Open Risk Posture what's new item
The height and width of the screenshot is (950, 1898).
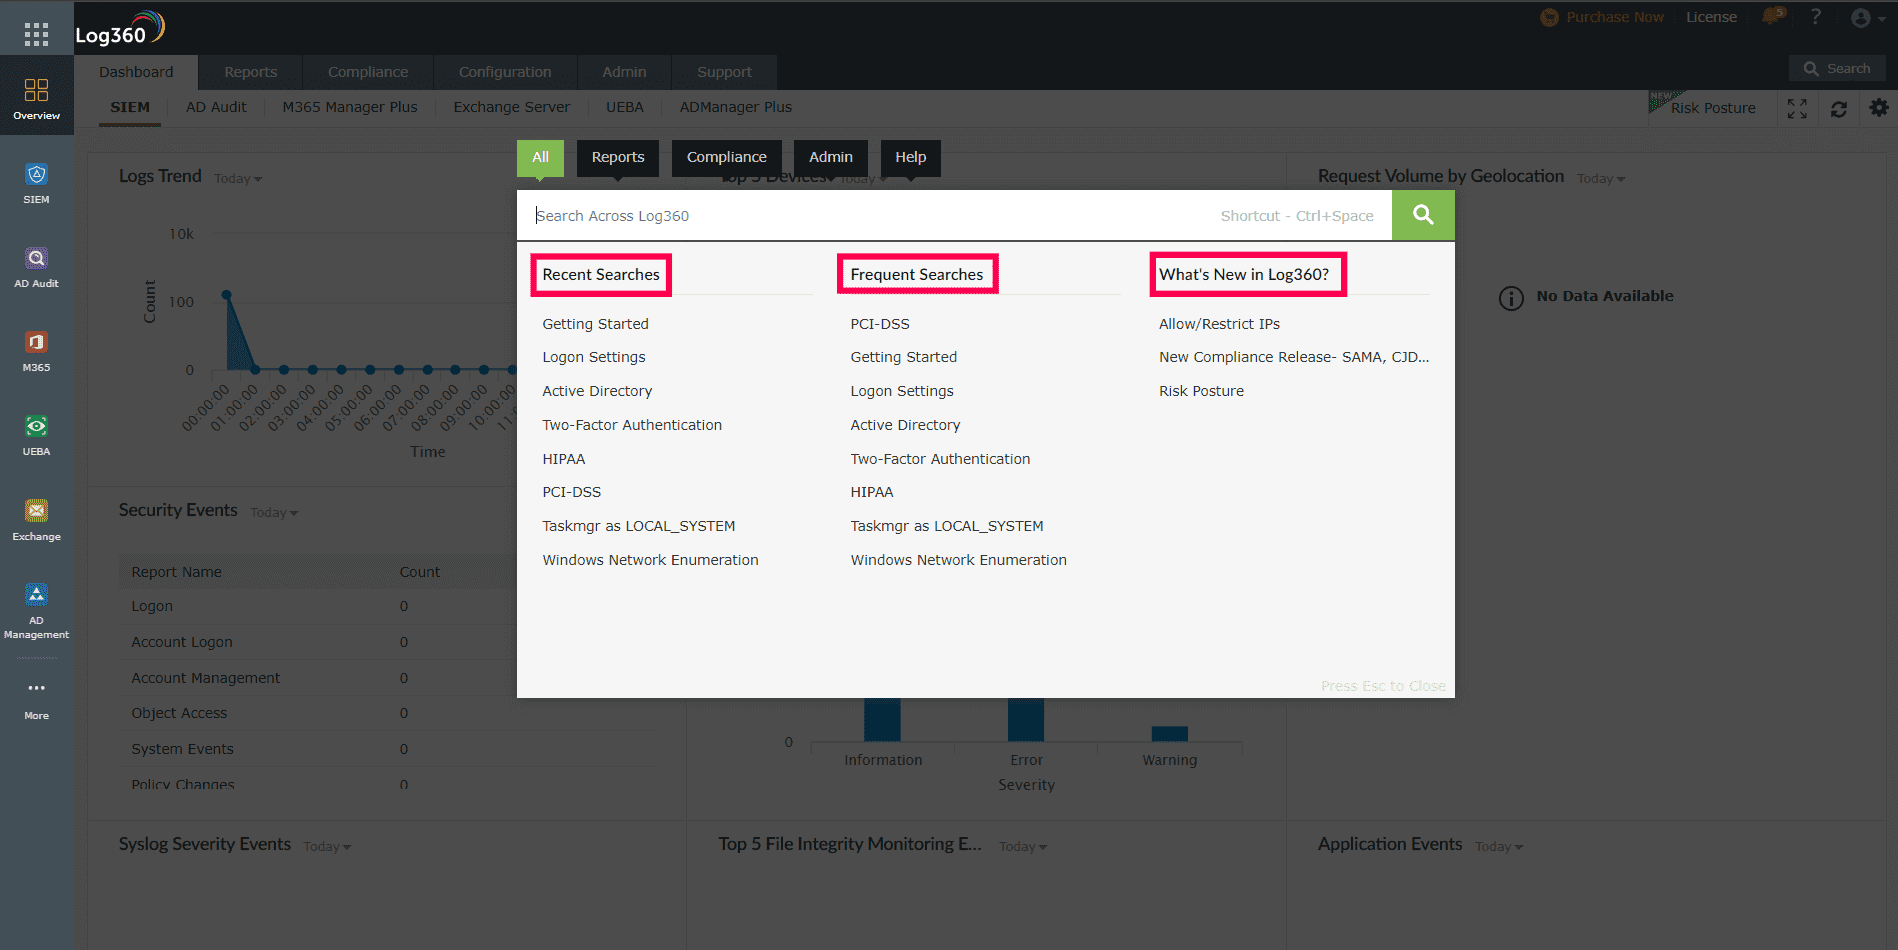click(1201, 391)
